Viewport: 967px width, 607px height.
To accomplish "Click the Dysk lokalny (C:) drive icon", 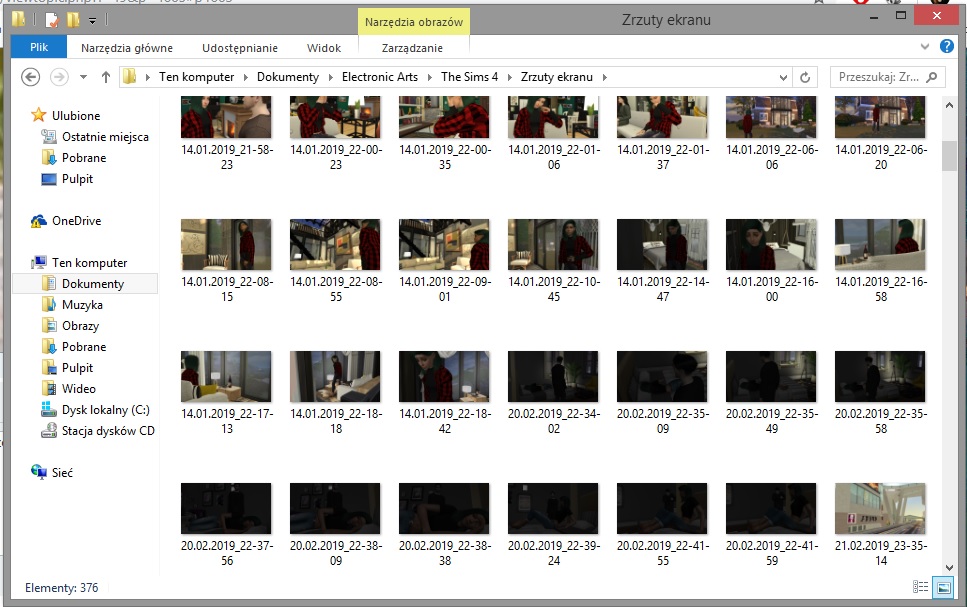I will click(x=49, y=409).
